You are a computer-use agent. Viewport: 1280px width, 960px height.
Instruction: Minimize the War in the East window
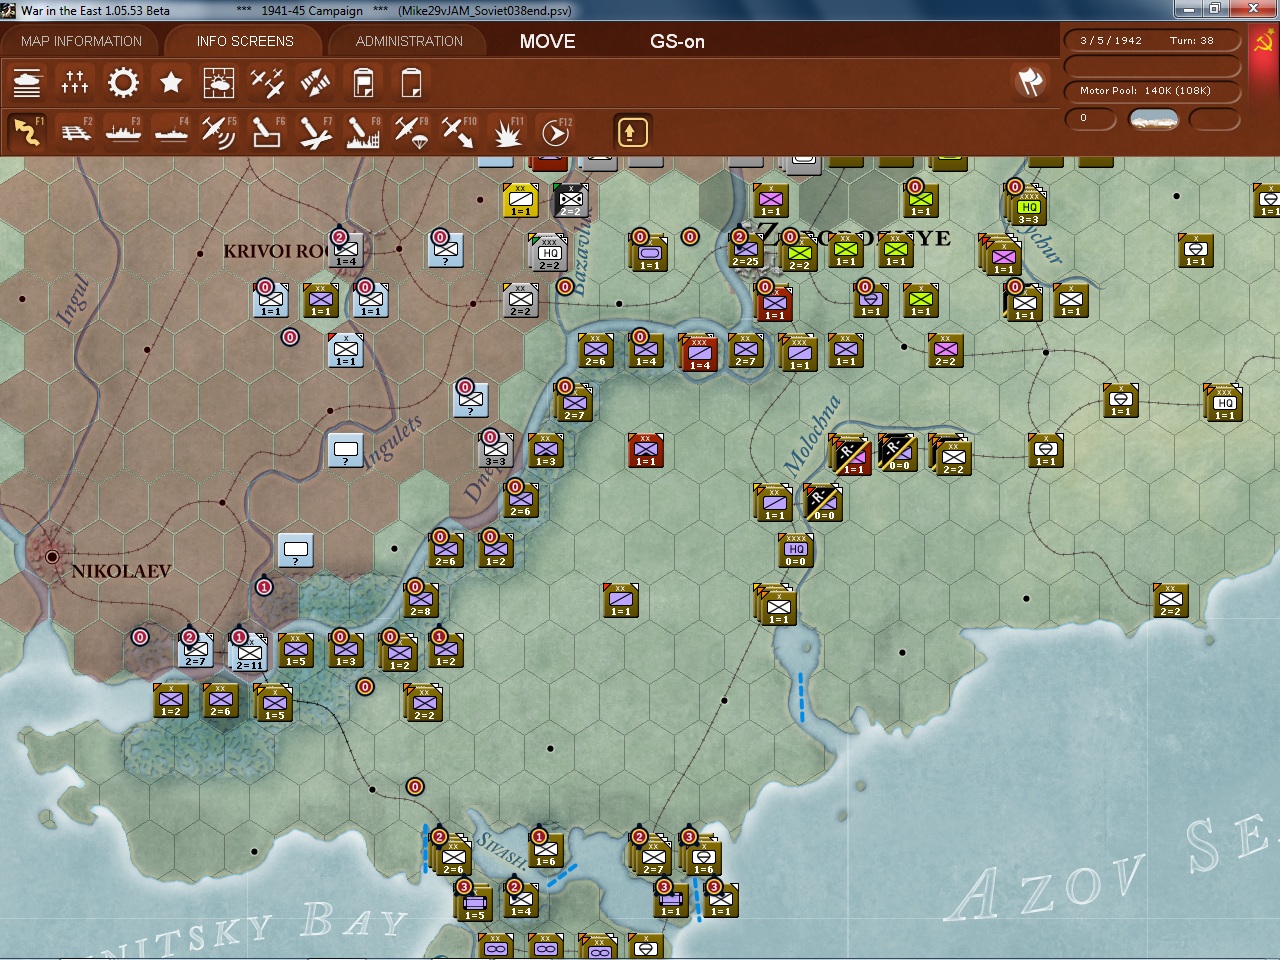(x=1188, y=9)
